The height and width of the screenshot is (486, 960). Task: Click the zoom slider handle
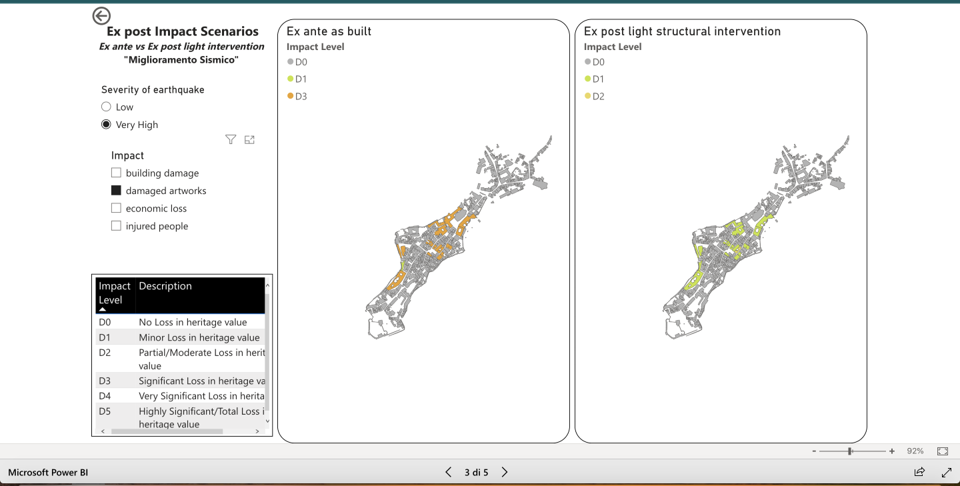pos(850,451)
